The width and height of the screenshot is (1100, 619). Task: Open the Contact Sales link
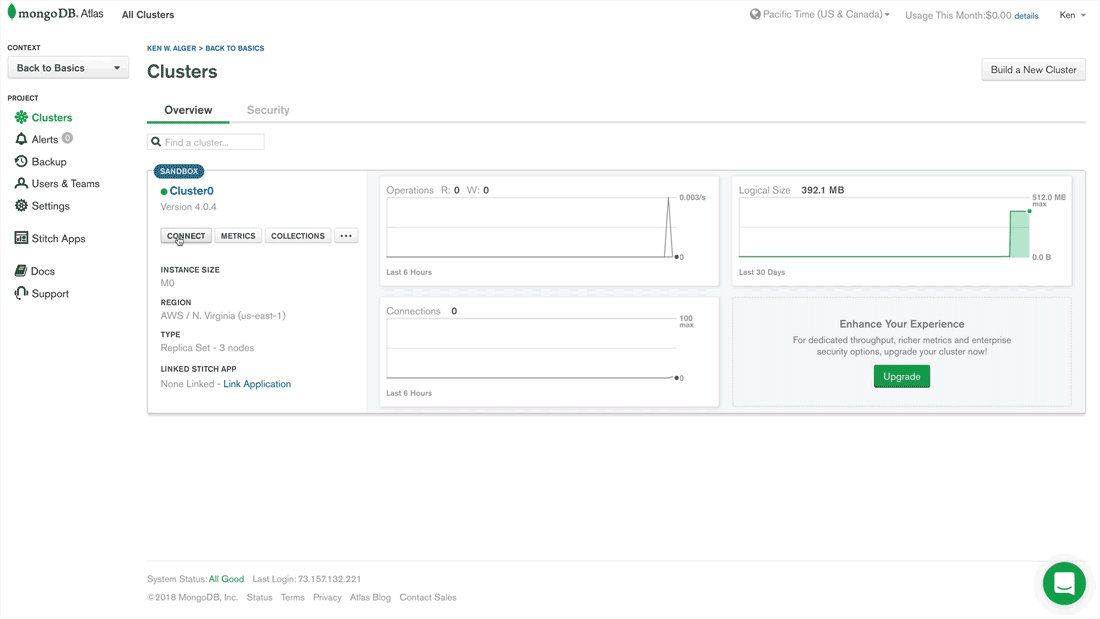tap(428, 597)
